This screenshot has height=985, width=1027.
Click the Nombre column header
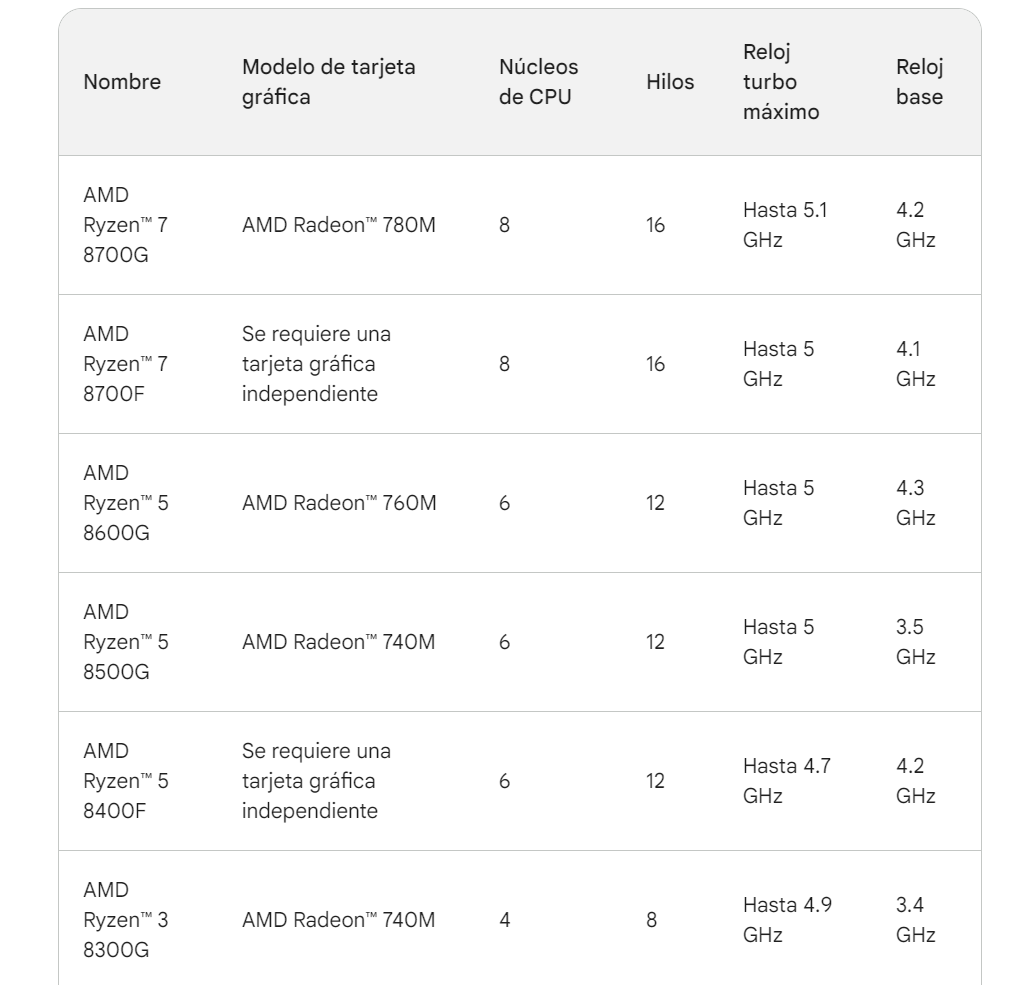point(122,82)
